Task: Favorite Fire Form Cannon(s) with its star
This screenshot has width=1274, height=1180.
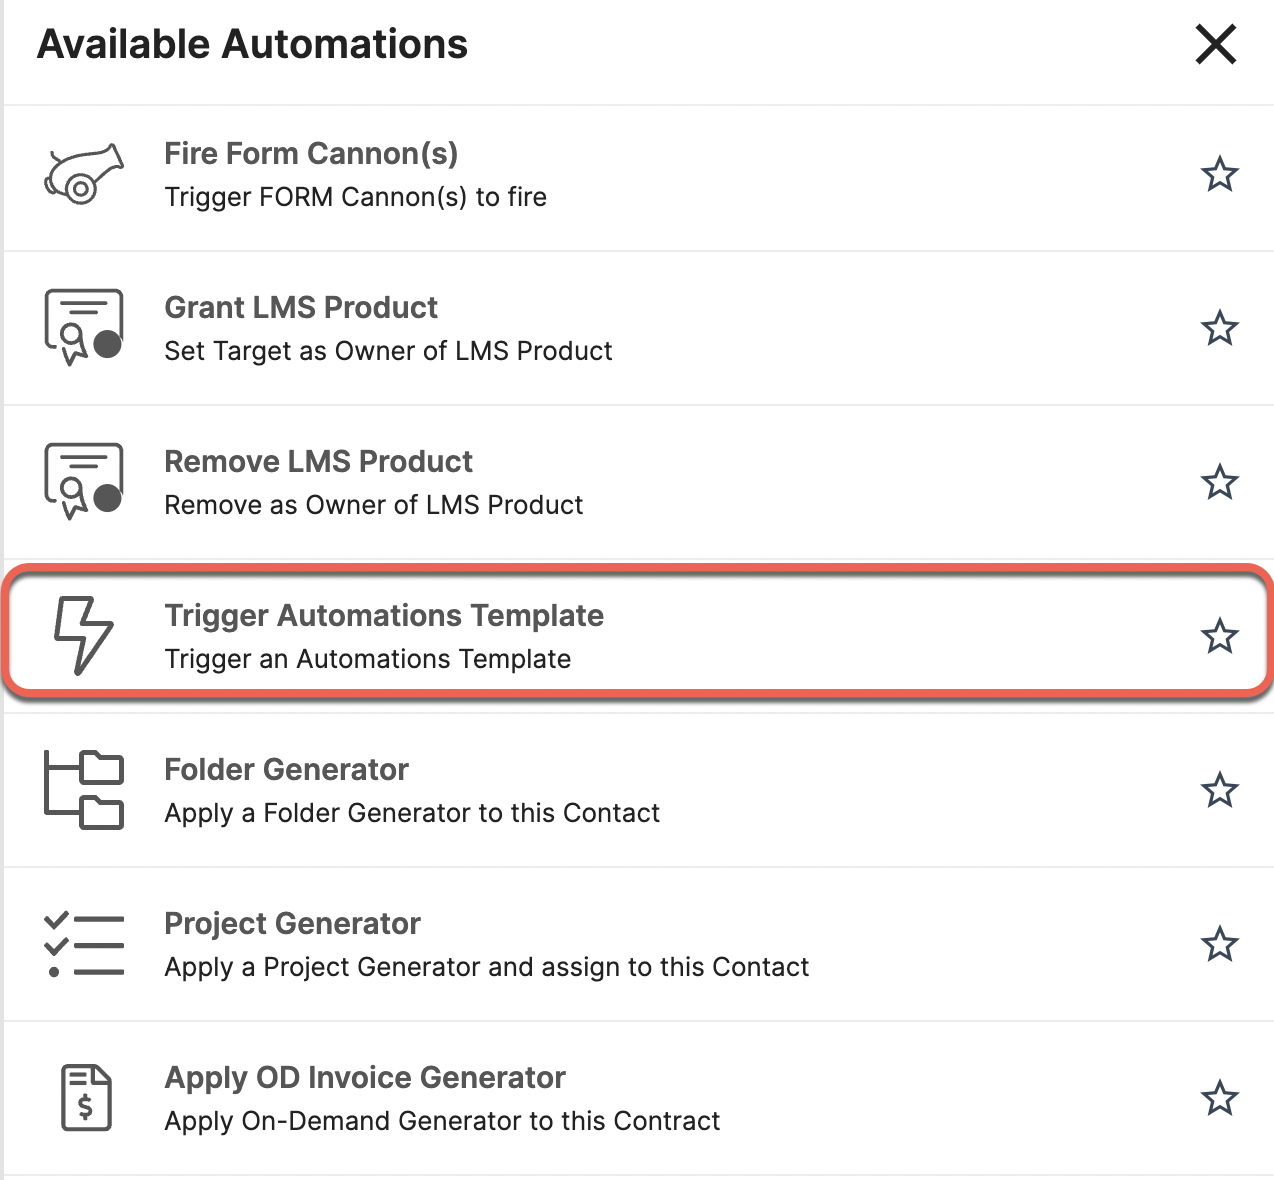Action: tap(1219, 175)
